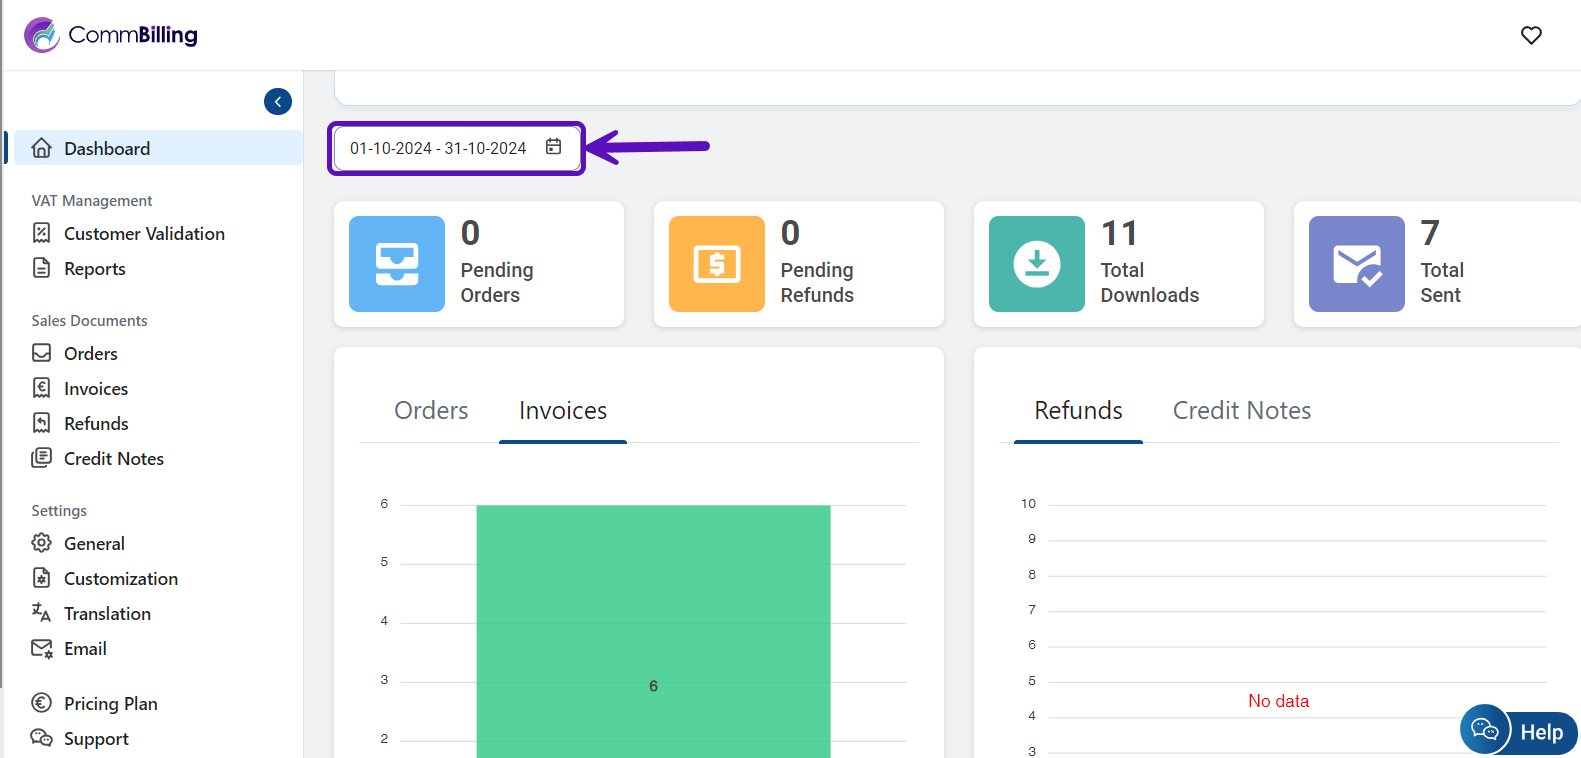Open Customer Validation in sidebar
1581x758 pixels.
click(x=144, y=234)
